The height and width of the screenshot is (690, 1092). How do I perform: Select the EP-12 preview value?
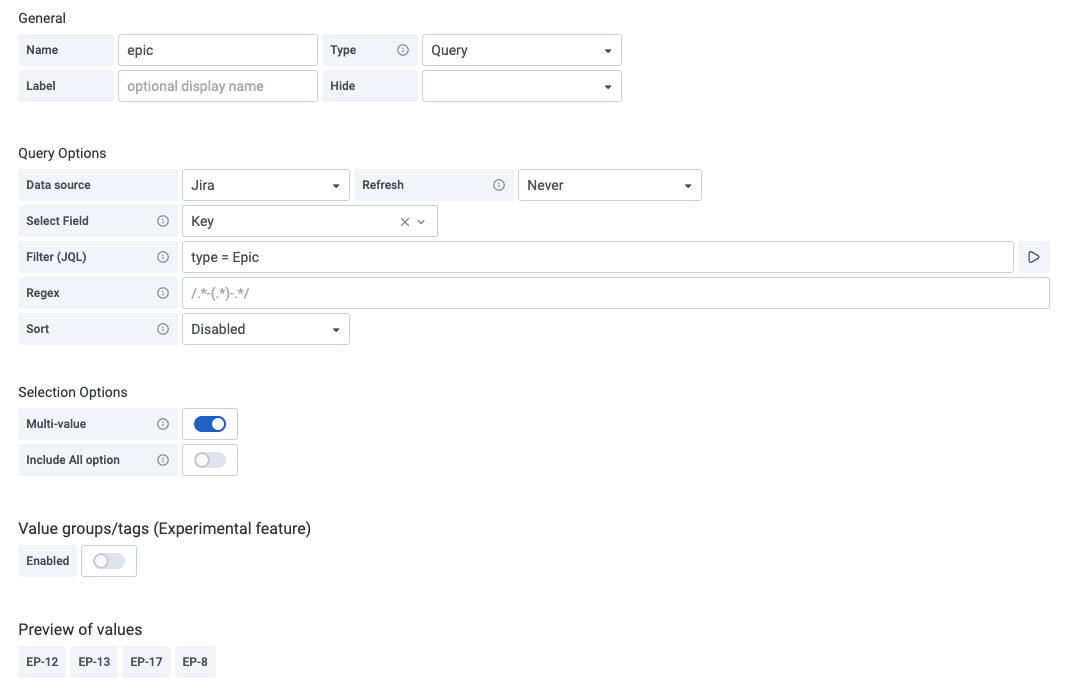[41, 661]
